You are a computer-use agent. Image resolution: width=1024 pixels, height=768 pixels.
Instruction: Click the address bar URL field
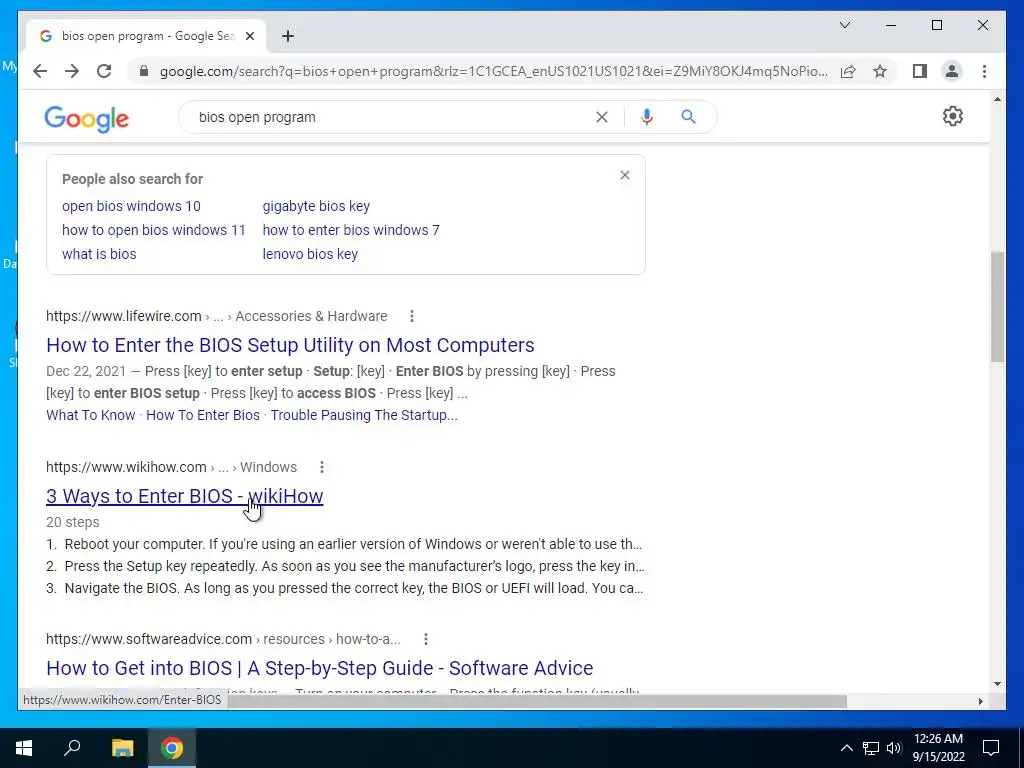(x=493, y=71)
